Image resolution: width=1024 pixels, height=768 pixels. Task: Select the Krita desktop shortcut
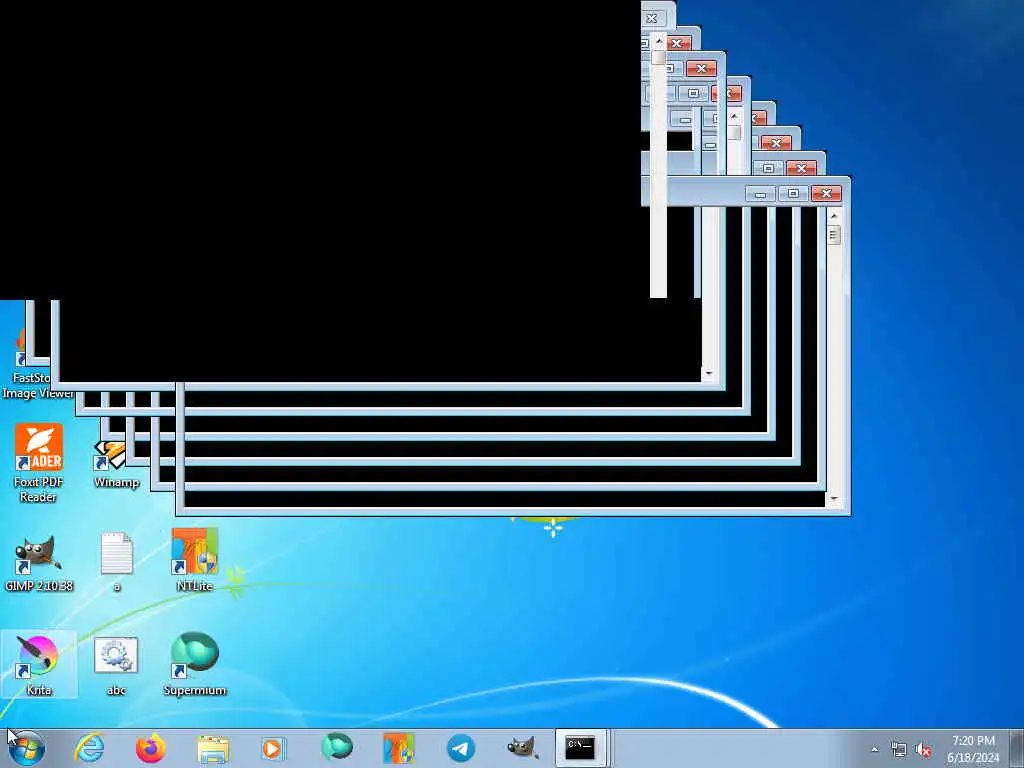point(39,664)
